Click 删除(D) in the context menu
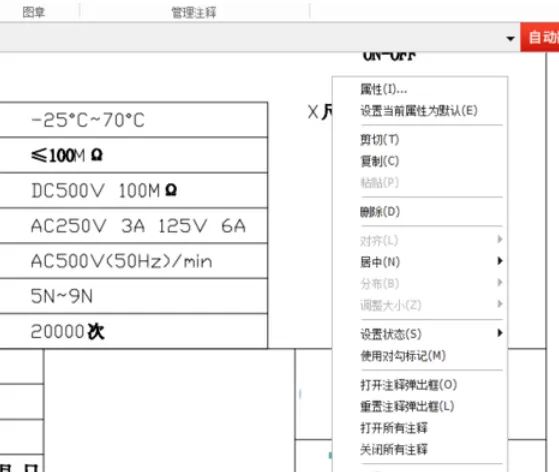Image resolution: width=559 pixels, height=472 pixels. pyautogui.click(x=420, y=212)
